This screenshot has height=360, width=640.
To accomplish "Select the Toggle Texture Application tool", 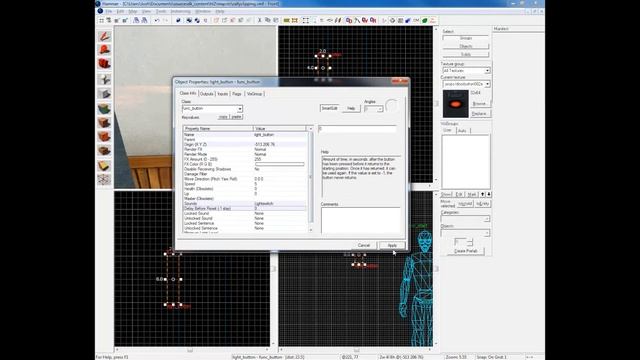I will pos(104,109).
